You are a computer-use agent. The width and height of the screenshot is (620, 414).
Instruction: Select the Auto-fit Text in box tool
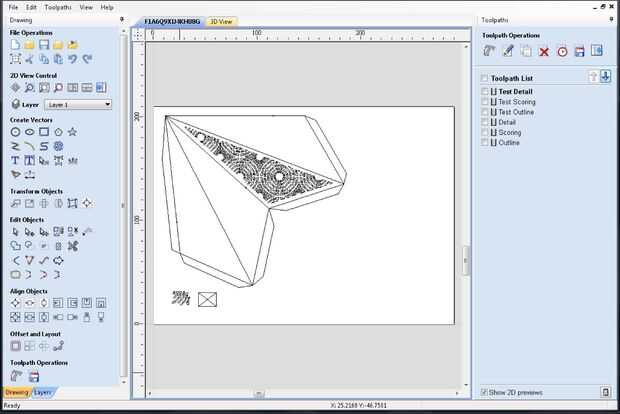[30, 161]
